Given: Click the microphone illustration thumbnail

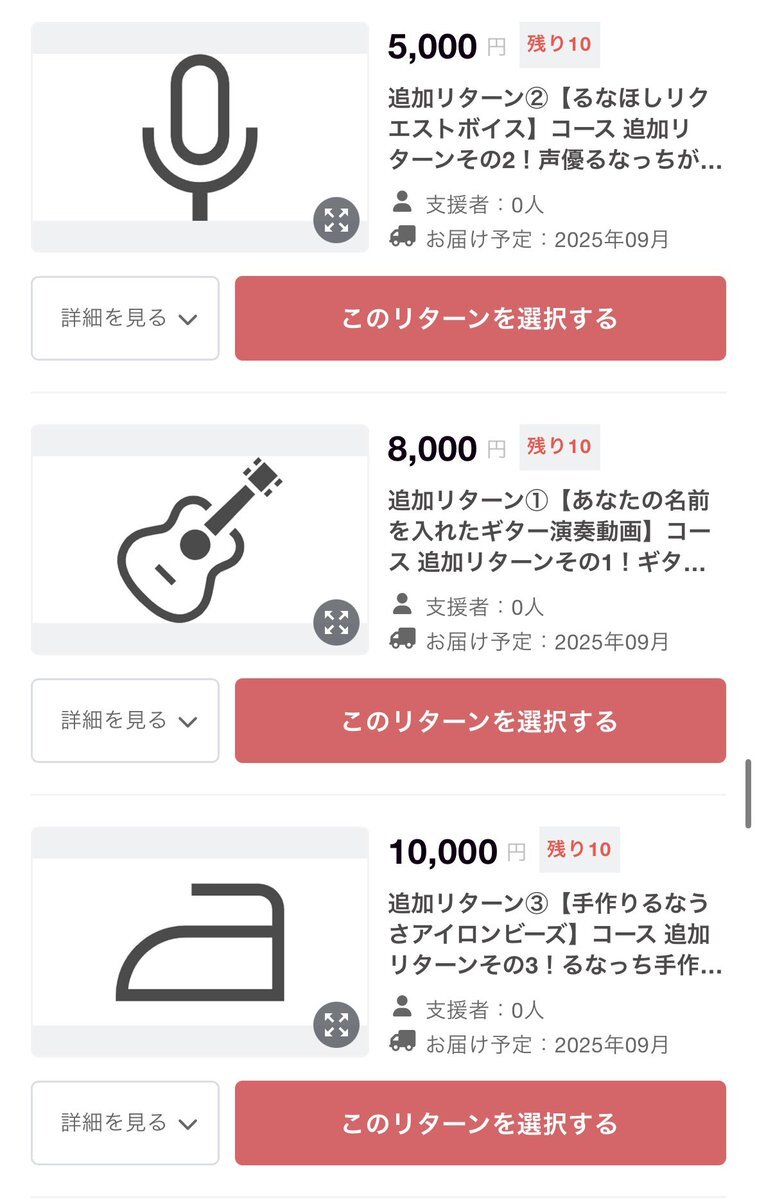Looking at the screenshot, I should coord(200,137).
